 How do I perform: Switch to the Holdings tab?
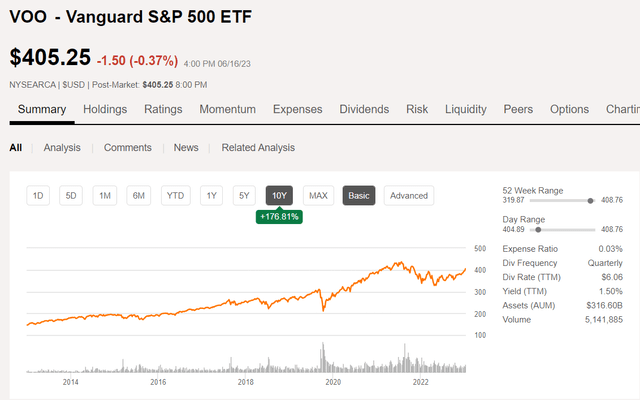pyautogui.click(x=105, y=109)
